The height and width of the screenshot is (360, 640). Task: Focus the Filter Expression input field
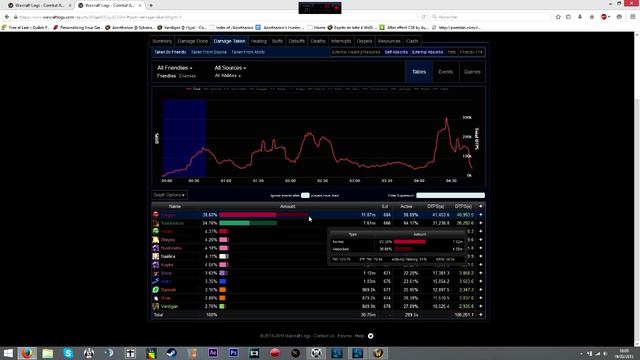[450, 196]
